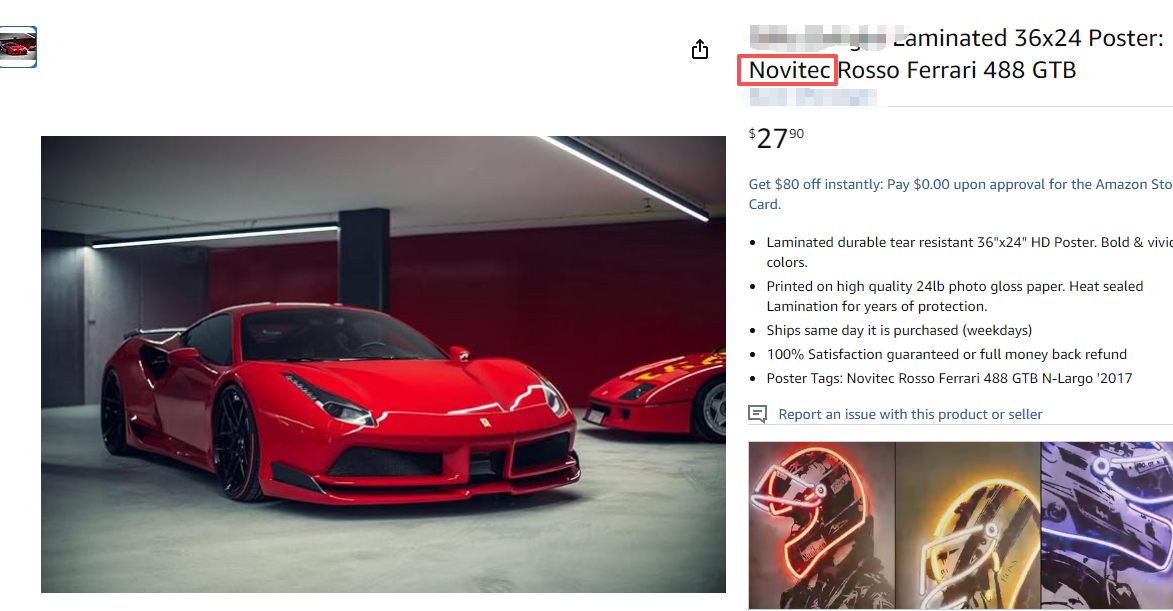
Task: Click the second red car in poster image
Action: [657, 395]
